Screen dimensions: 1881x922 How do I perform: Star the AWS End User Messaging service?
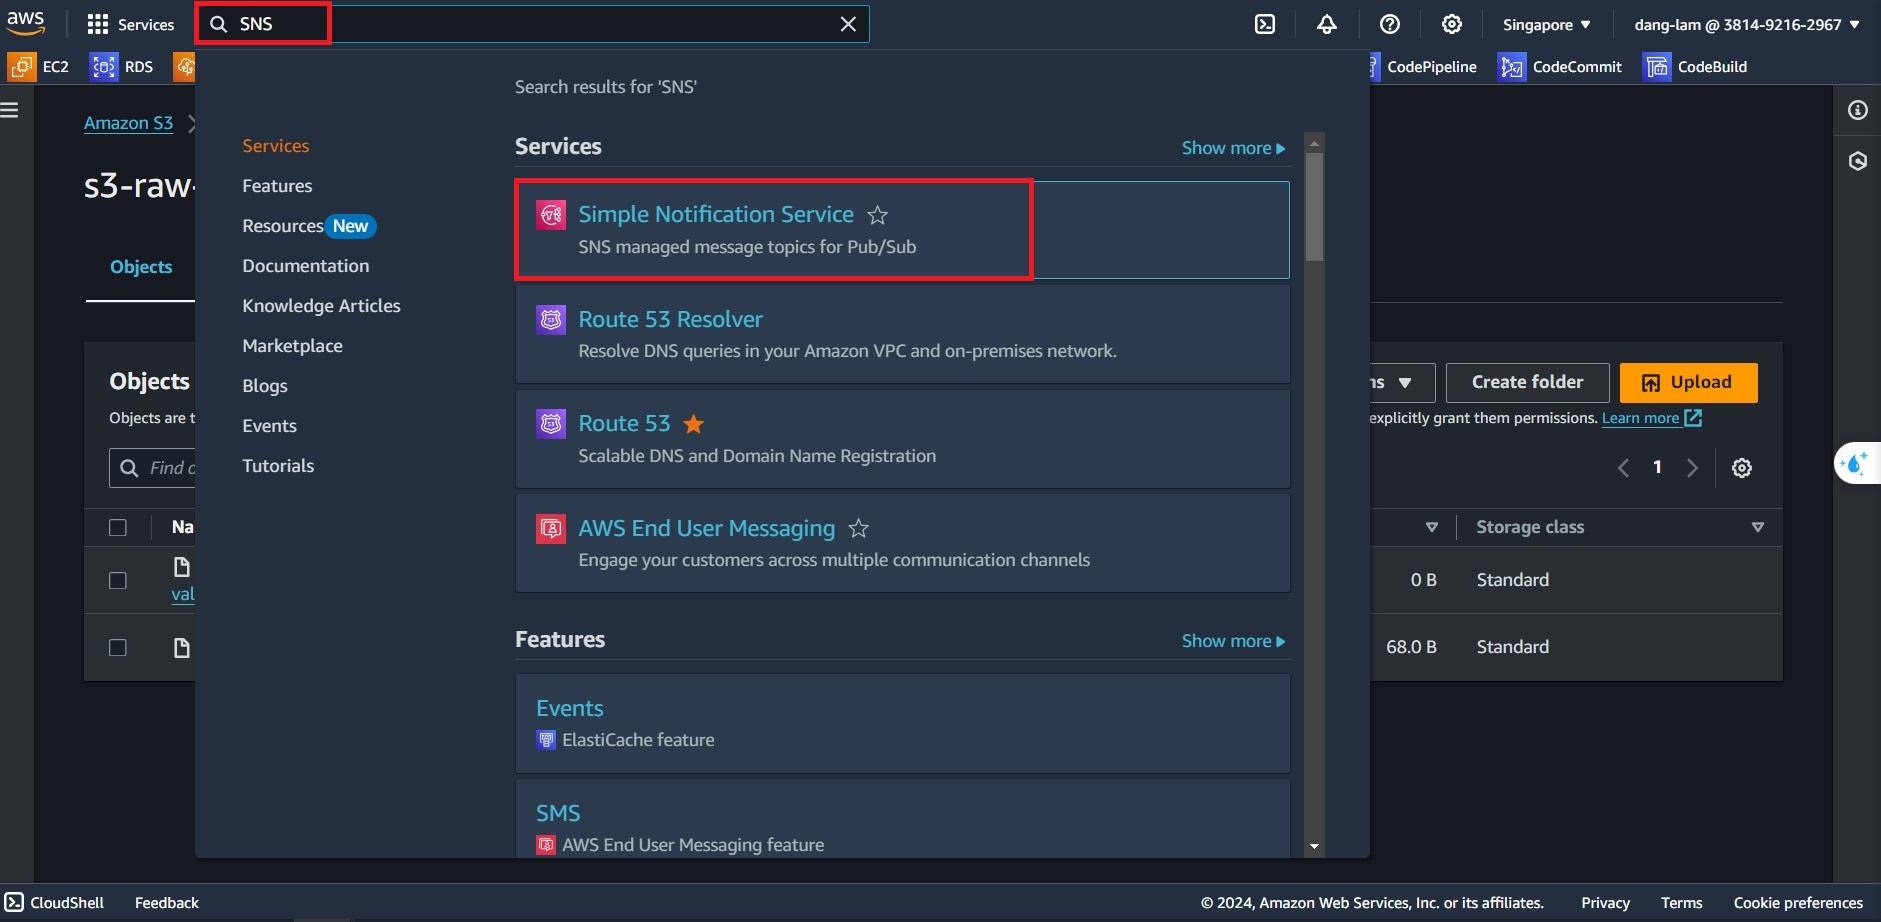pyautogui.click(x=858, y=528)
